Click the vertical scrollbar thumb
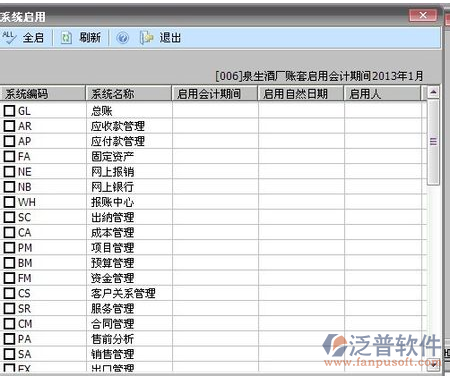452x378 pixels. click(x=433, y=142)
